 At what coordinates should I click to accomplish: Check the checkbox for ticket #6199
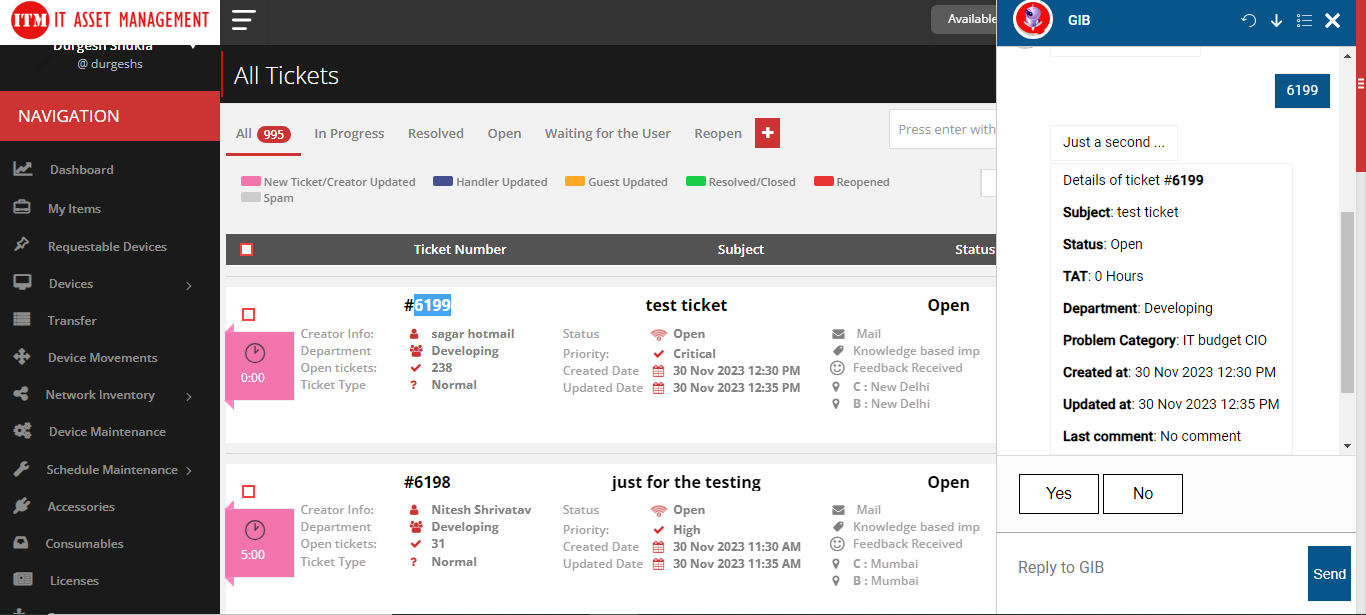(x=249, y=314)
